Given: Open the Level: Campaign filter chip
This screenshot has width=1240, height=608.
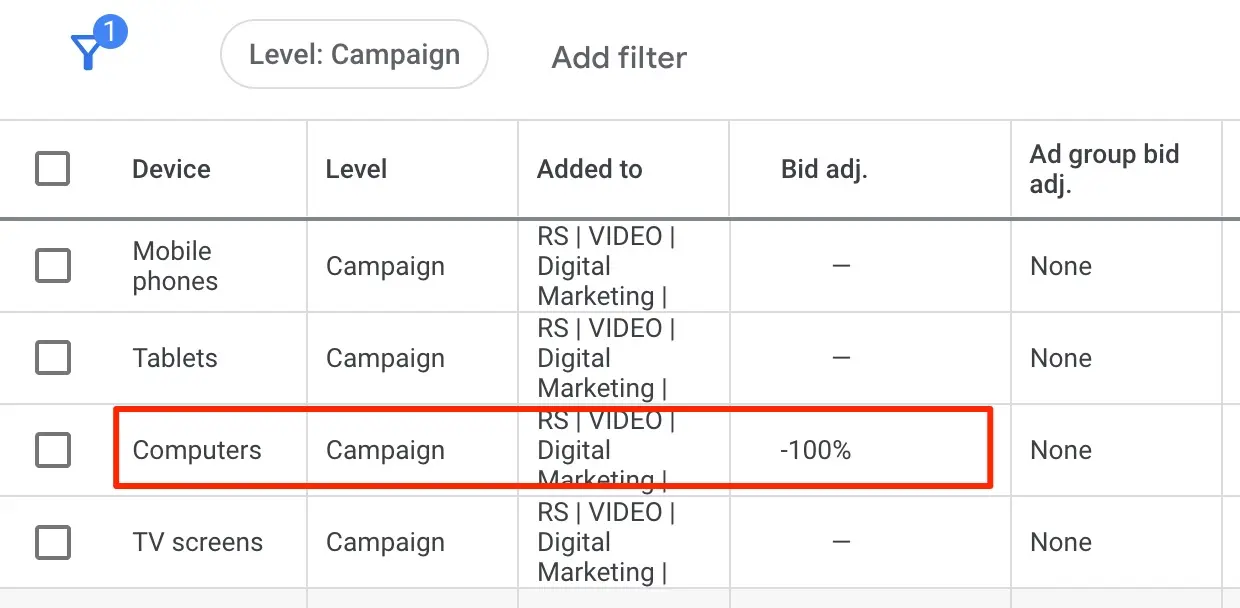Looking at the screenshot, I should coord(354,54).
